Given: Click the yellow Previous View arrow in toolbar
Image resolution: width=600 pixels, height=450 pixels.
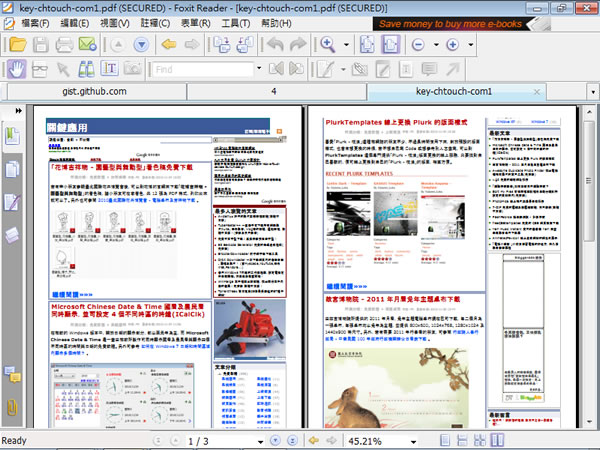Looking at the screenshot, I should [169, 45].
